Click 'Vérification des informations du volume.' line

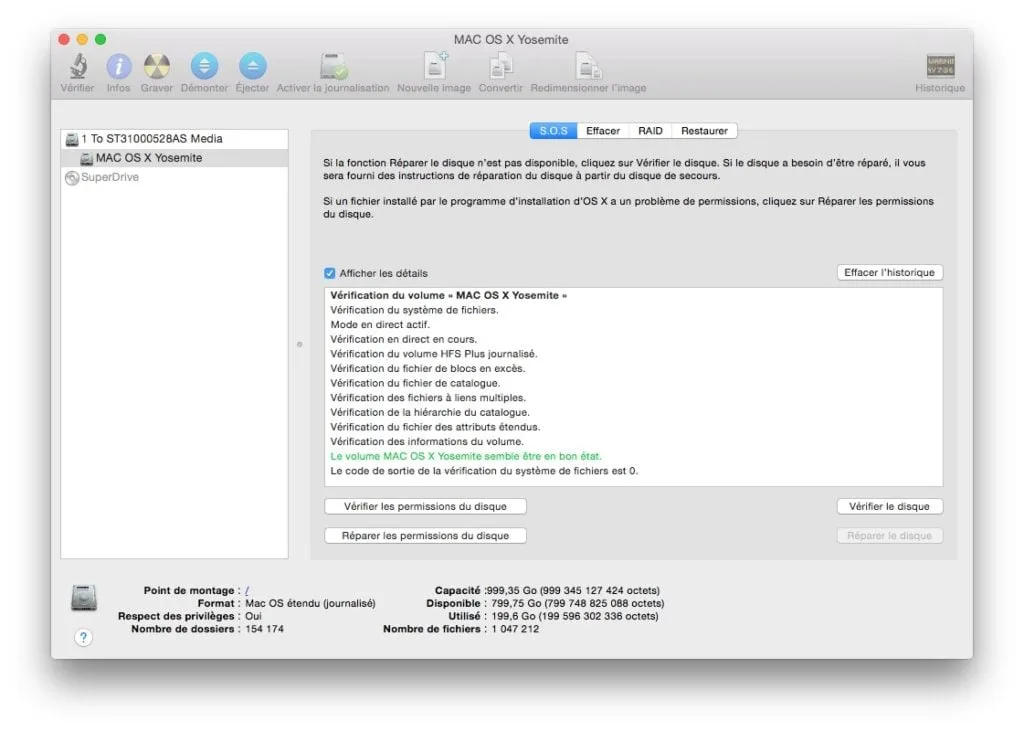(427, 441)
